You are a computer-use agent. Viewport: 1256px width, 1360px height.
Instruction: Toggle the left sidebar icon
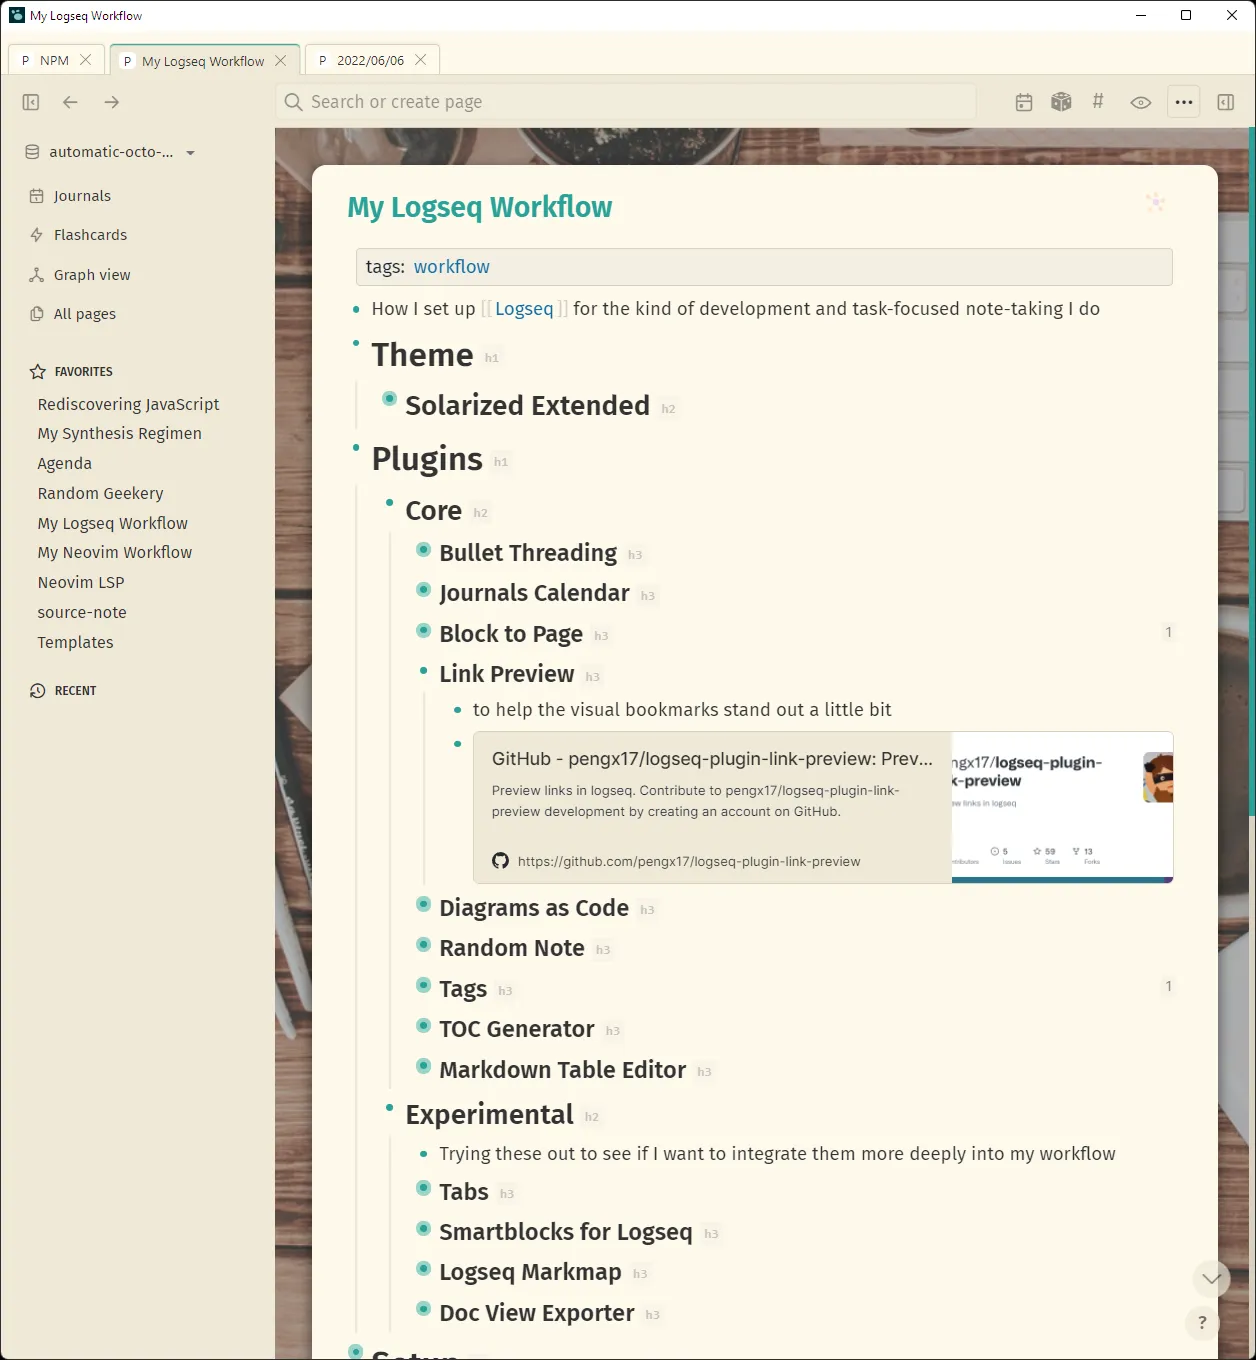[x=31, y=102]
